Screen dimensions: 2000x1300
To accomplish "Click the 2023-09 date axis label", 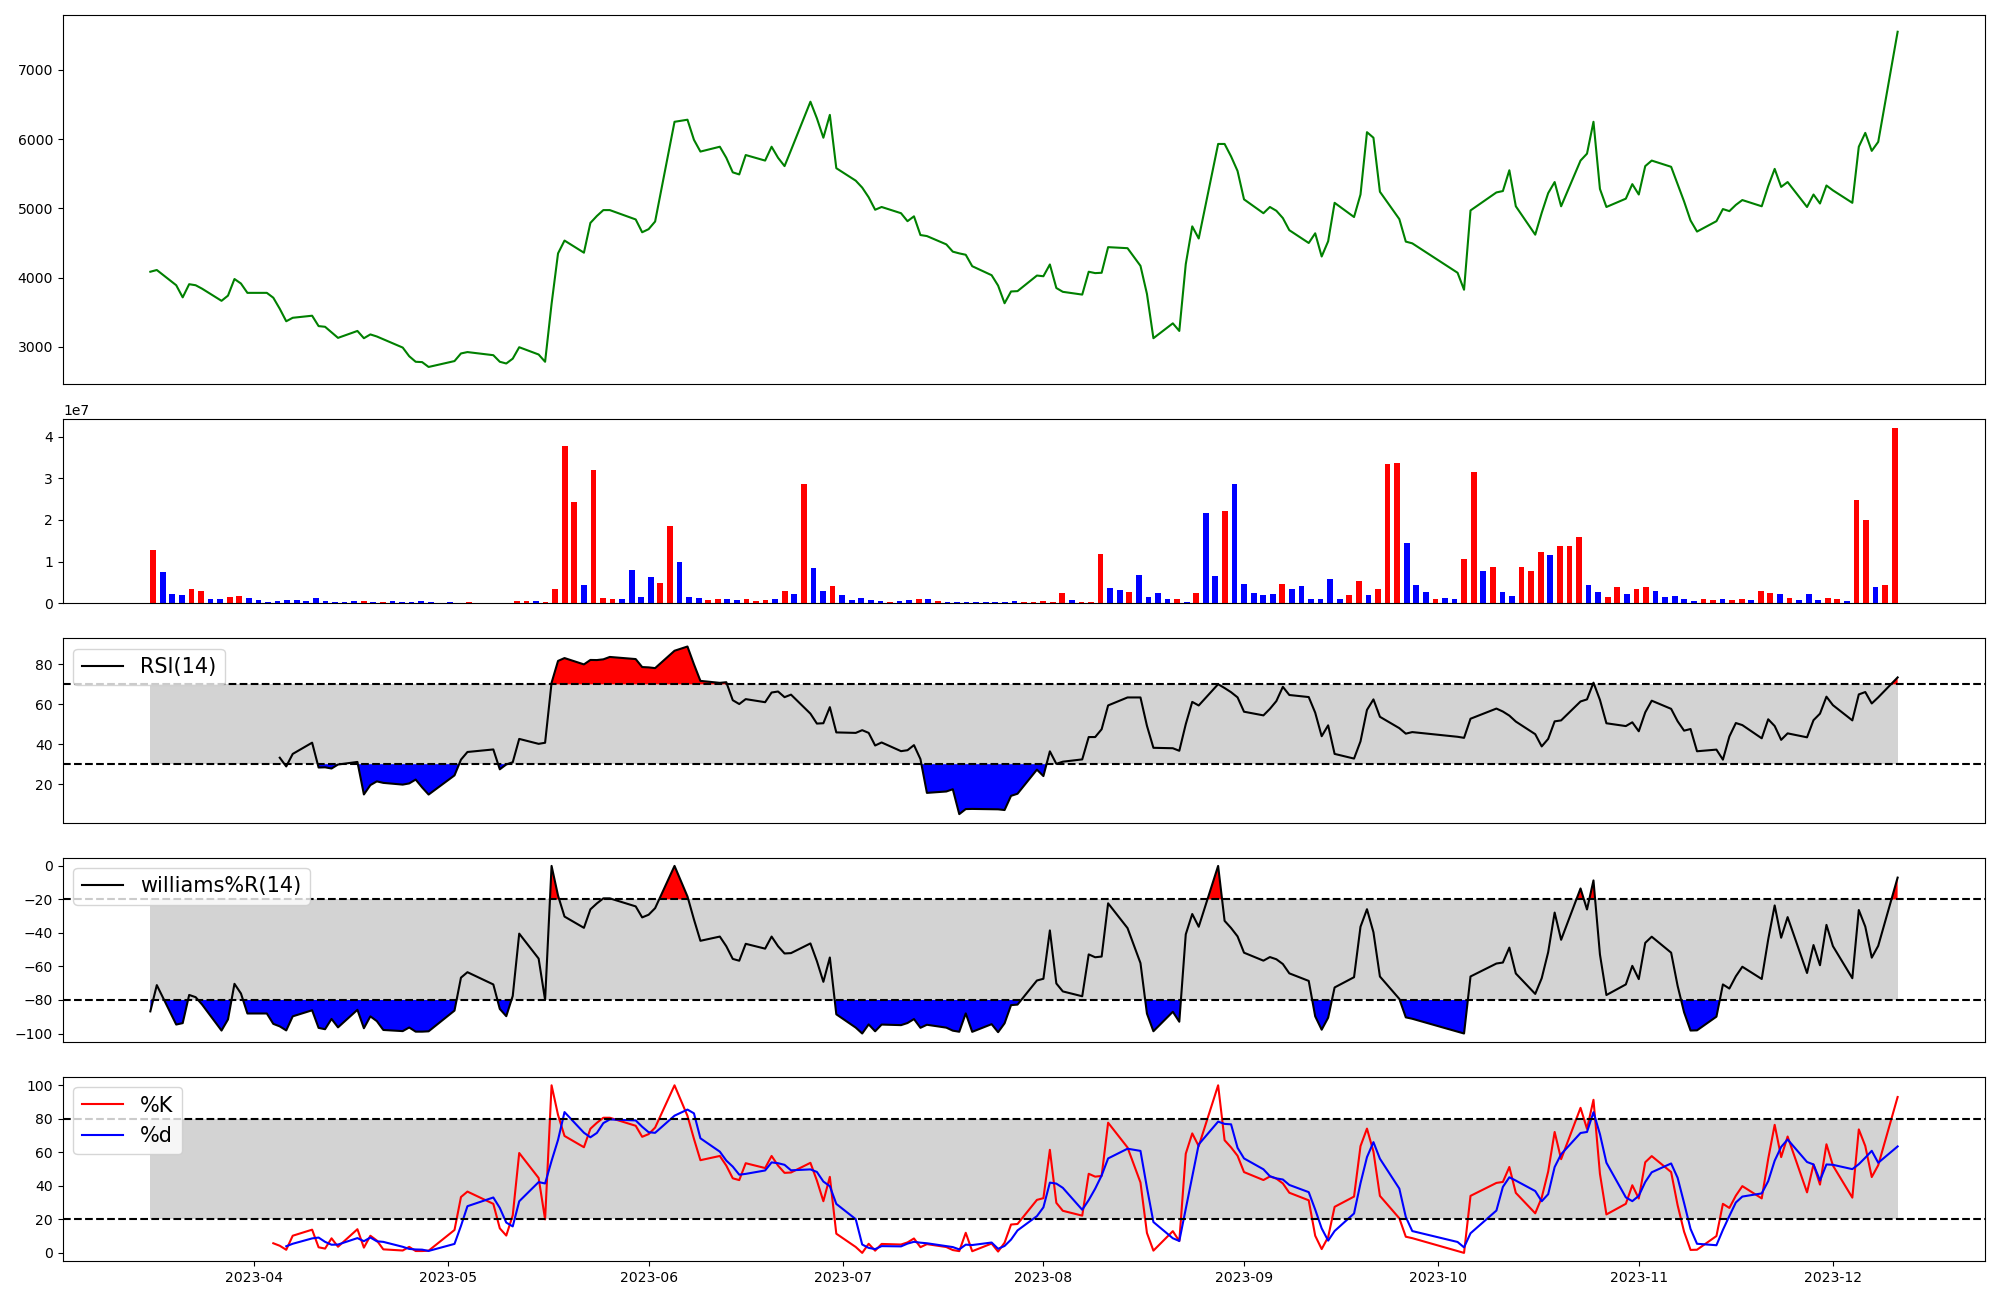I will pyautogui.click(x=1244, y=1277).
